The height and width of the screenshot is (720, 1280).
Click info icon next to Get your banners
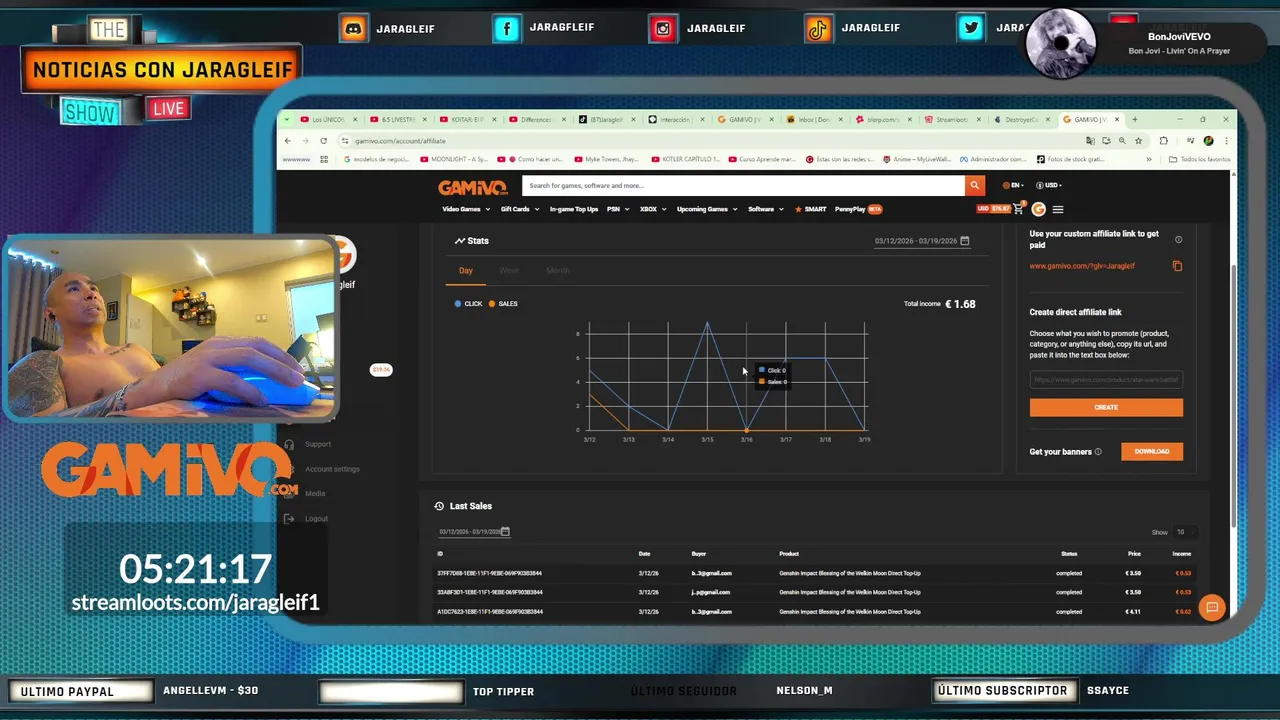click(1098, 452)
